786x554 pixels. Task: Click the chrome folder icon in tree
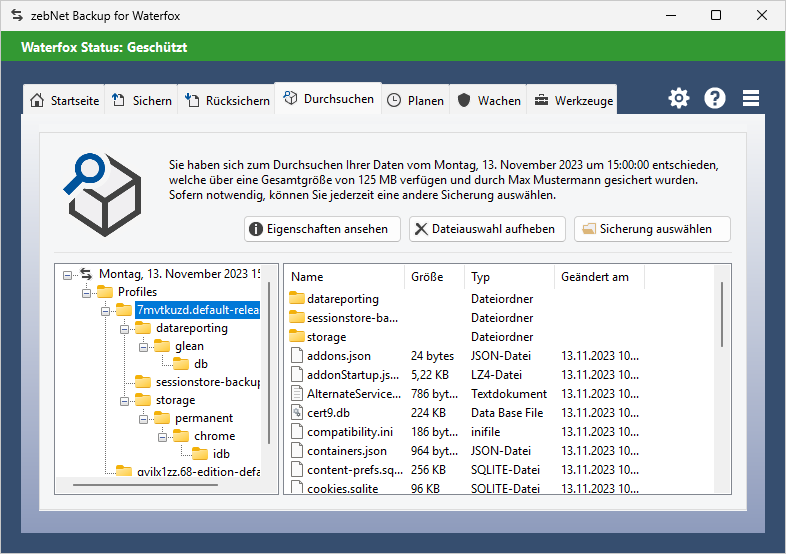point(181,436)
